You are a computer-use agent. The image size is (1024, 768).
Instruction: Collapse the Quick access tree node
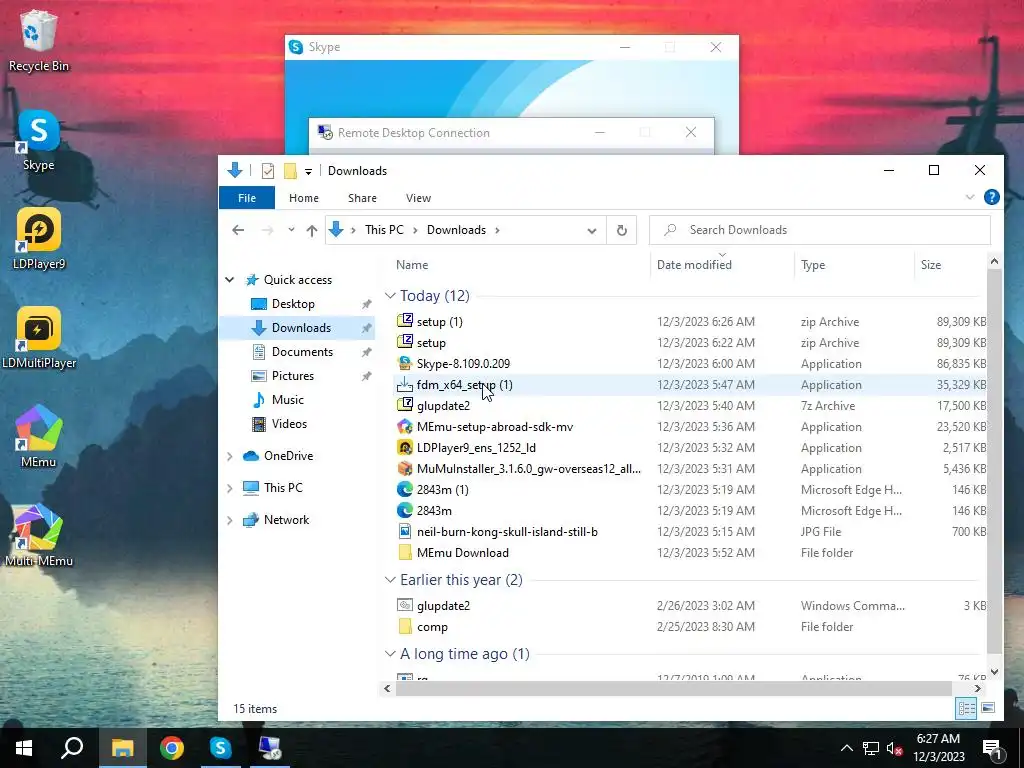(230, 280)
